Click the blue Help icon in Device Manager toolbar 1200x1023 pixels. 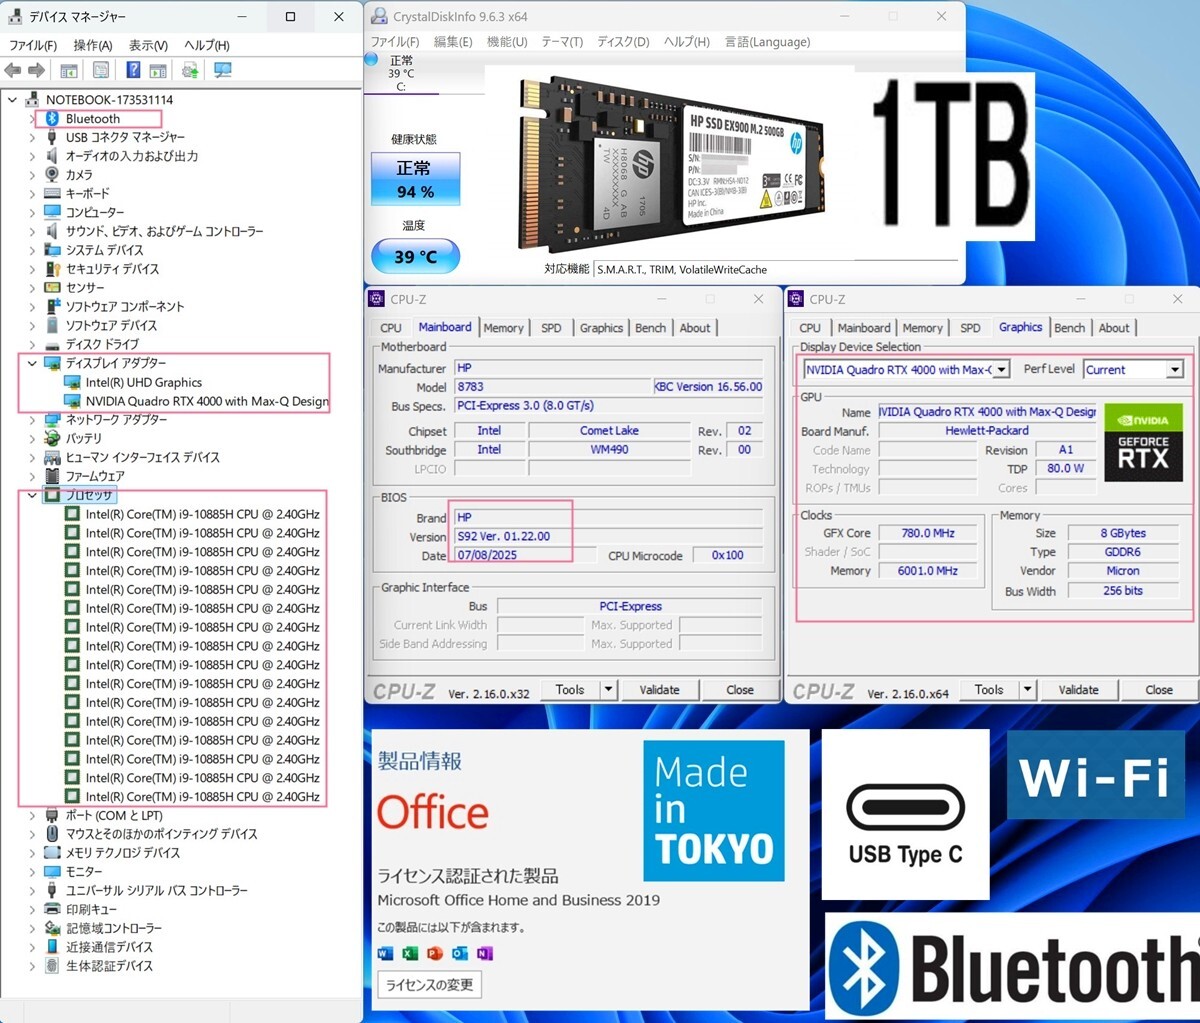pos(133,70)
